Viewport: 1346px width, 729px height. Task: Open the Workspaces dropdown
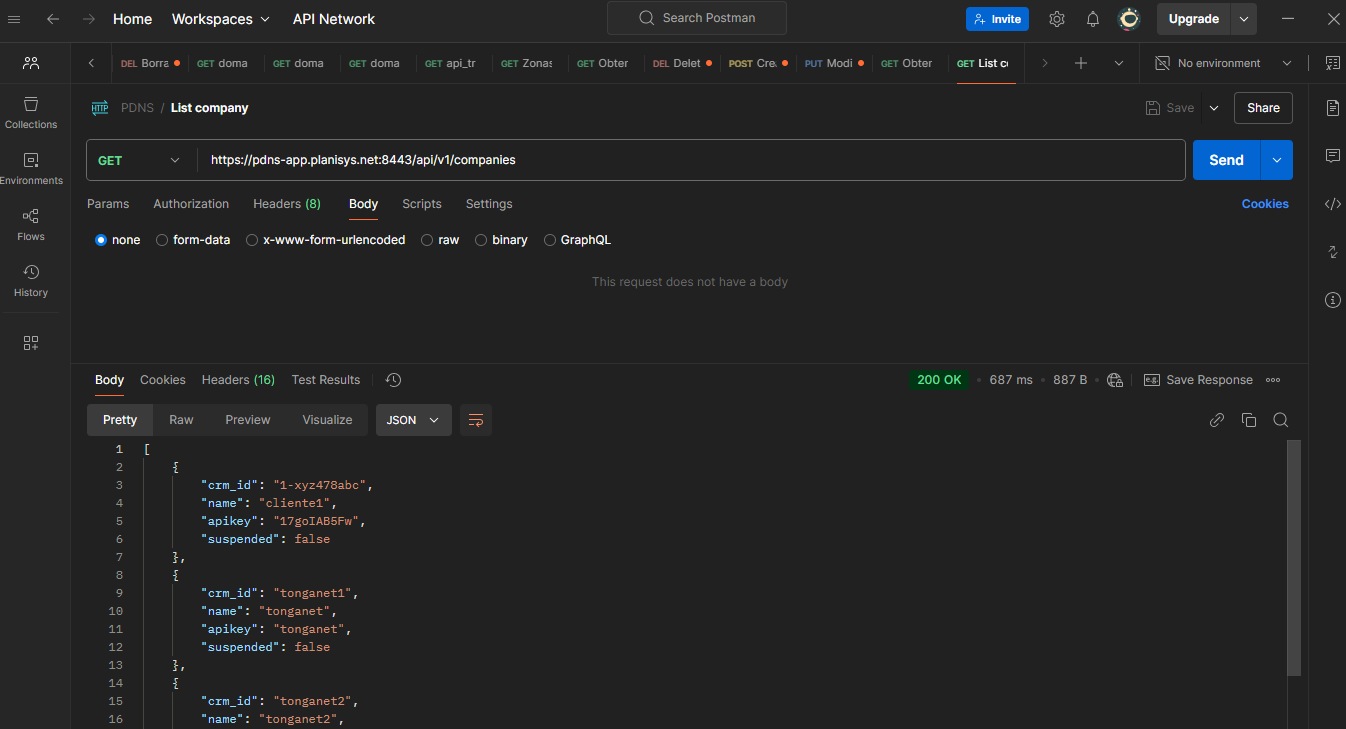[x=221, y=19]
